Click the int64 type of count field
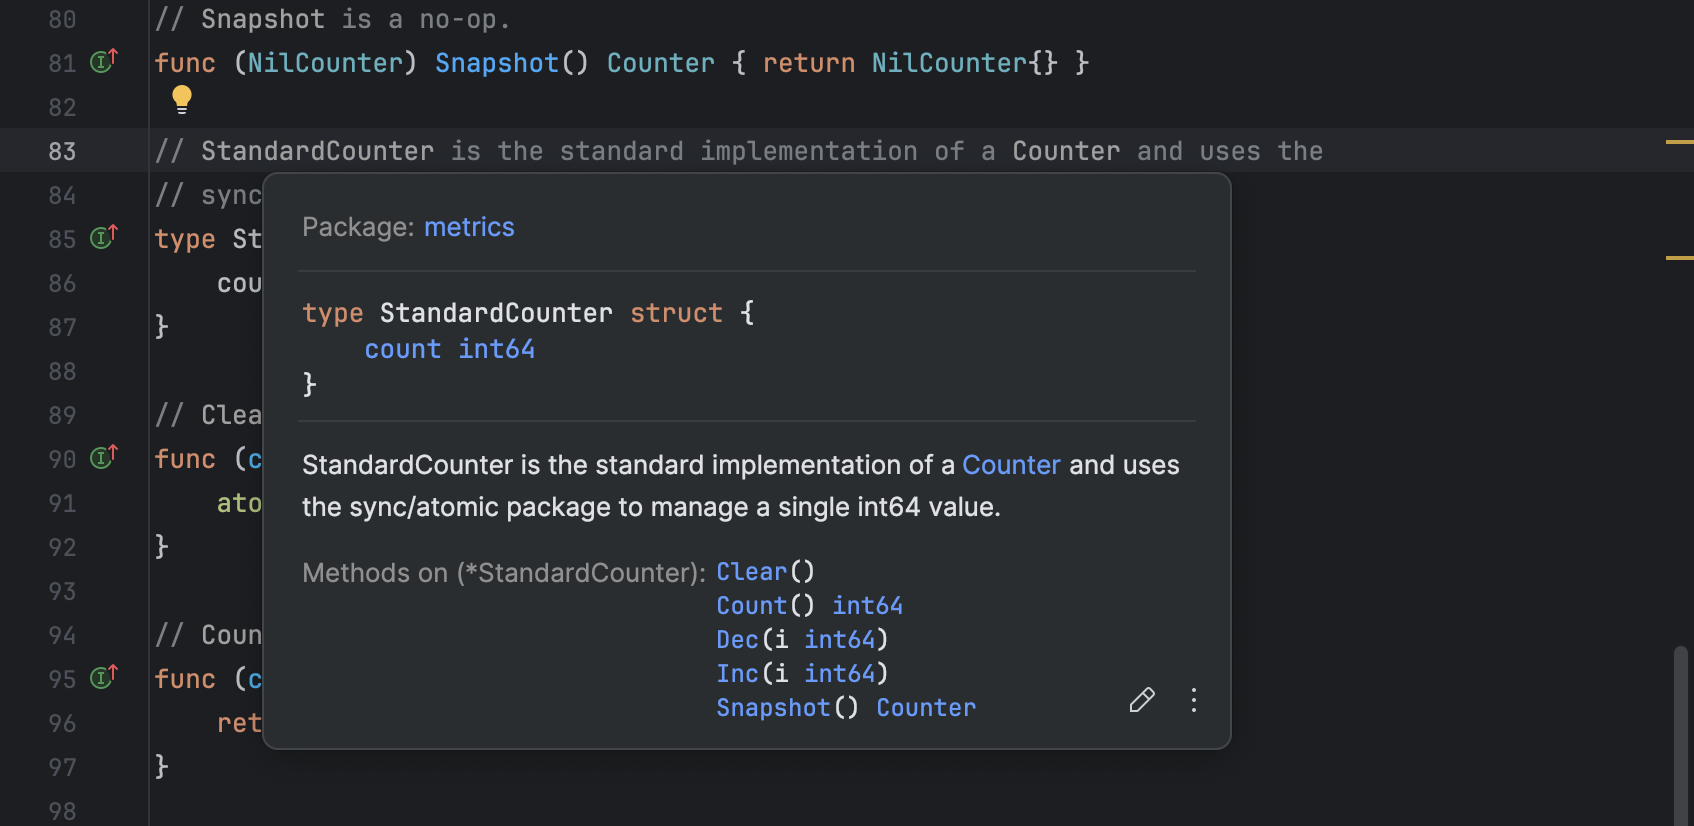1694x826 pixels. 496,349
